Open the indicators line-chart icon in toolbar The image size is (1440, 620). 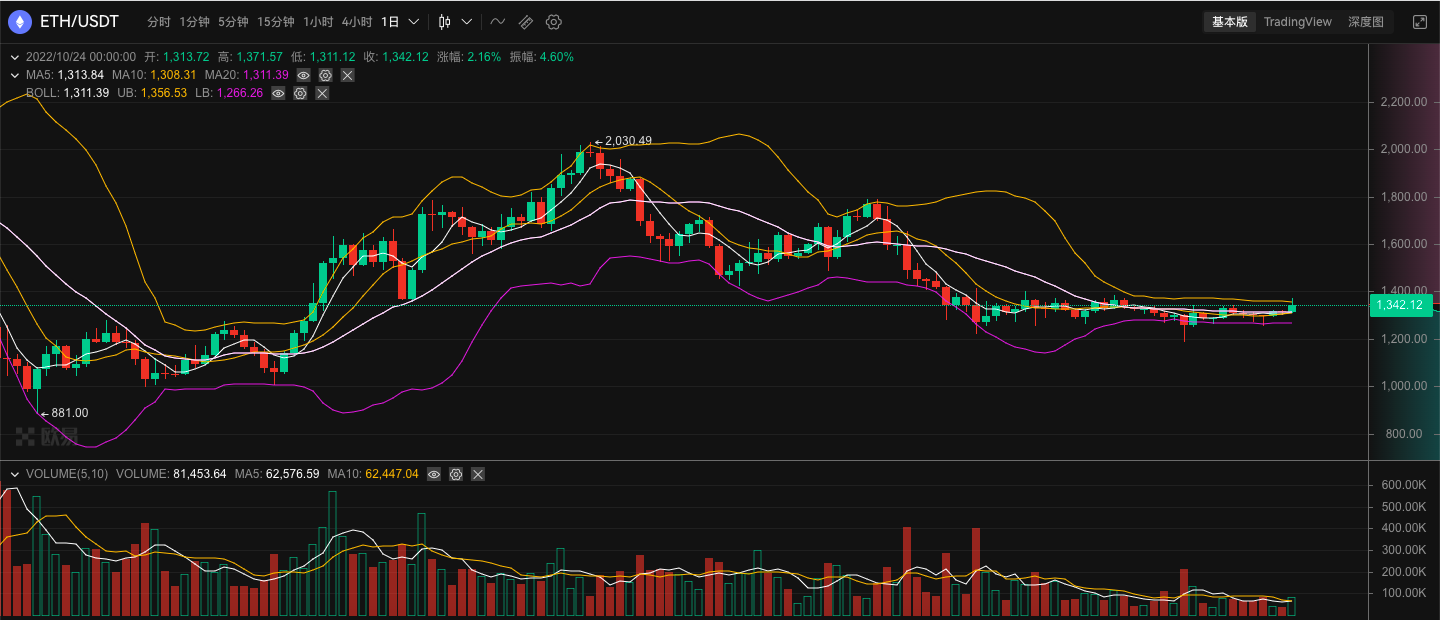(497, 22)
